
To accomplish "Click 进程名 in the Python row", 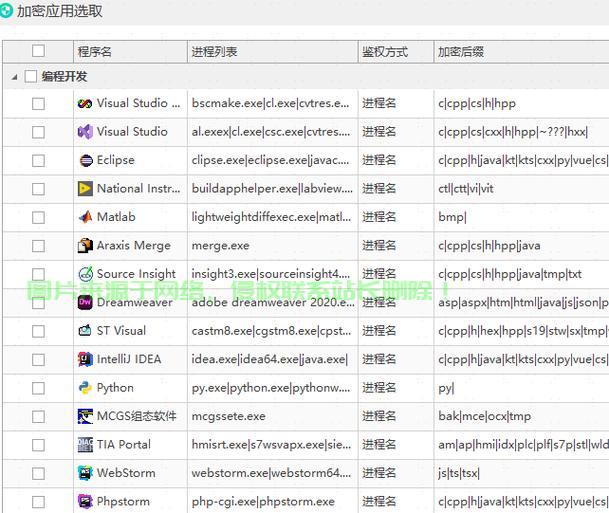I will pos(379,388).
